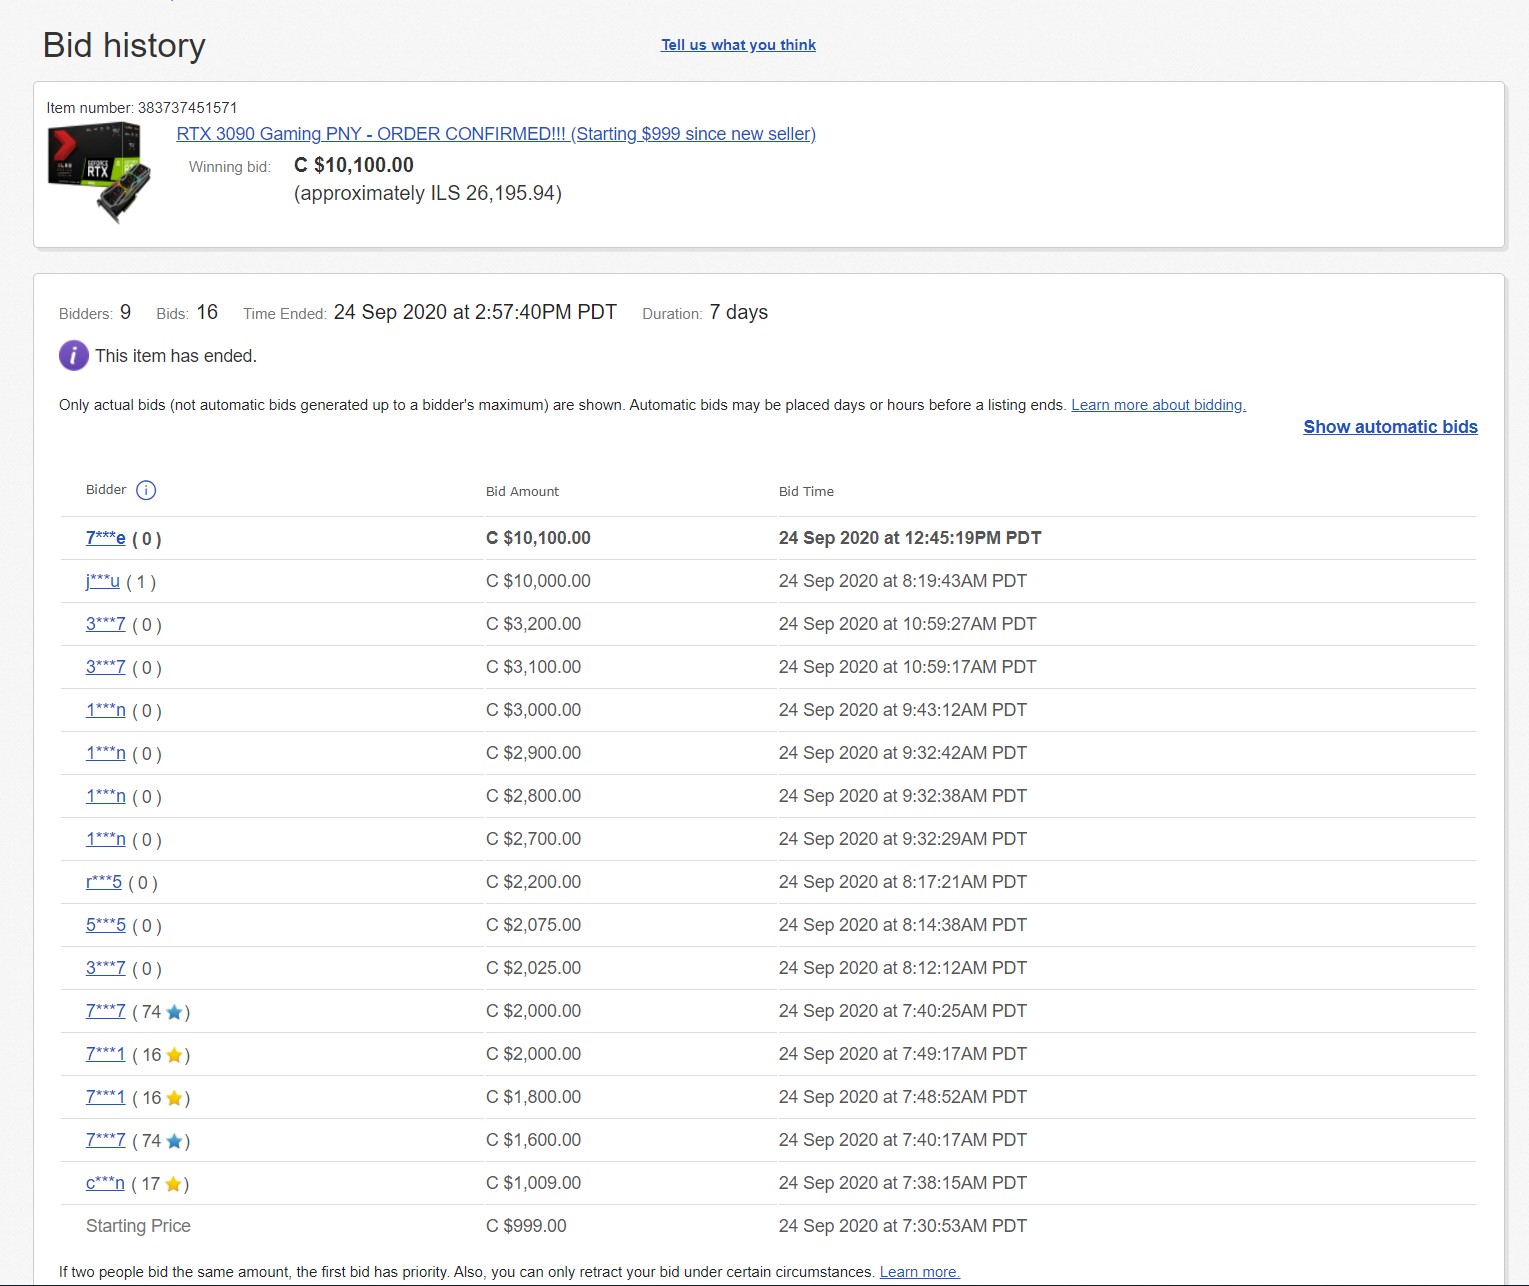The height and width of the screenshot is (1286, 1529).
Task: Click the 'Starting Price' row label
Action: click(x=138, y=1226)
